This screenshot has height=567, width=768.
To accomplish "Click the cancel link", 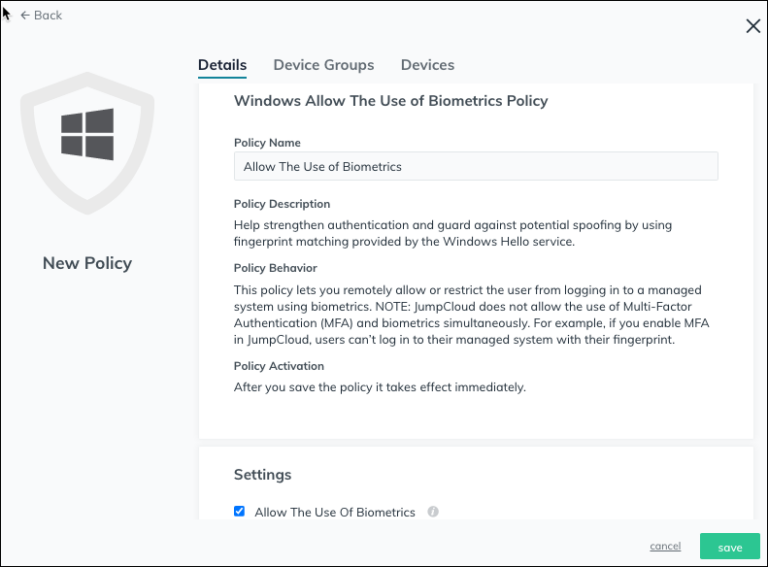I will point(665,546).
